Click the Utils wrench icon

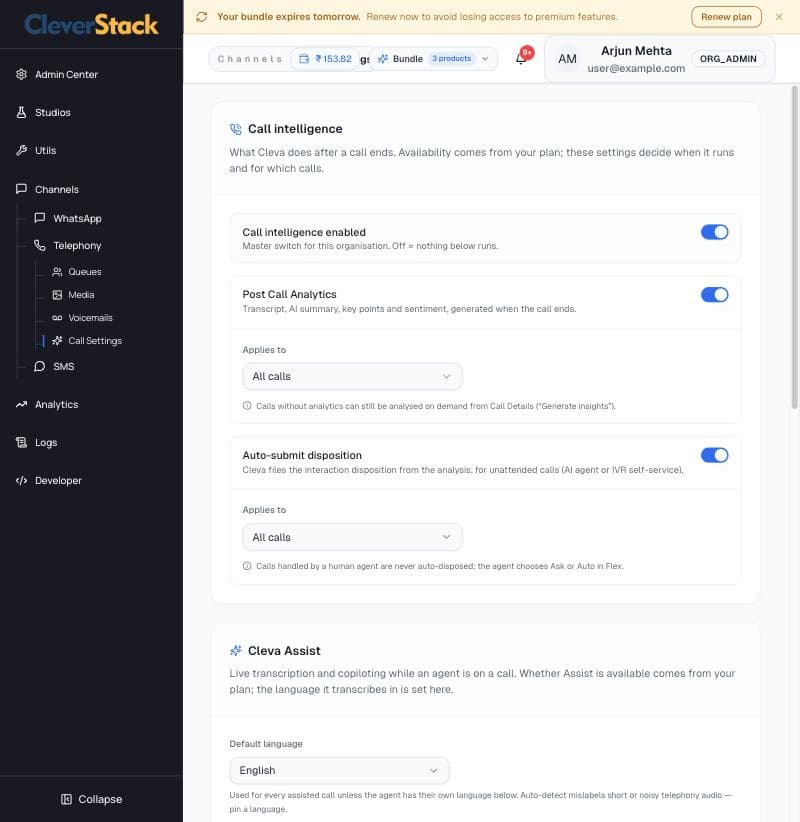tap(21, 150)
